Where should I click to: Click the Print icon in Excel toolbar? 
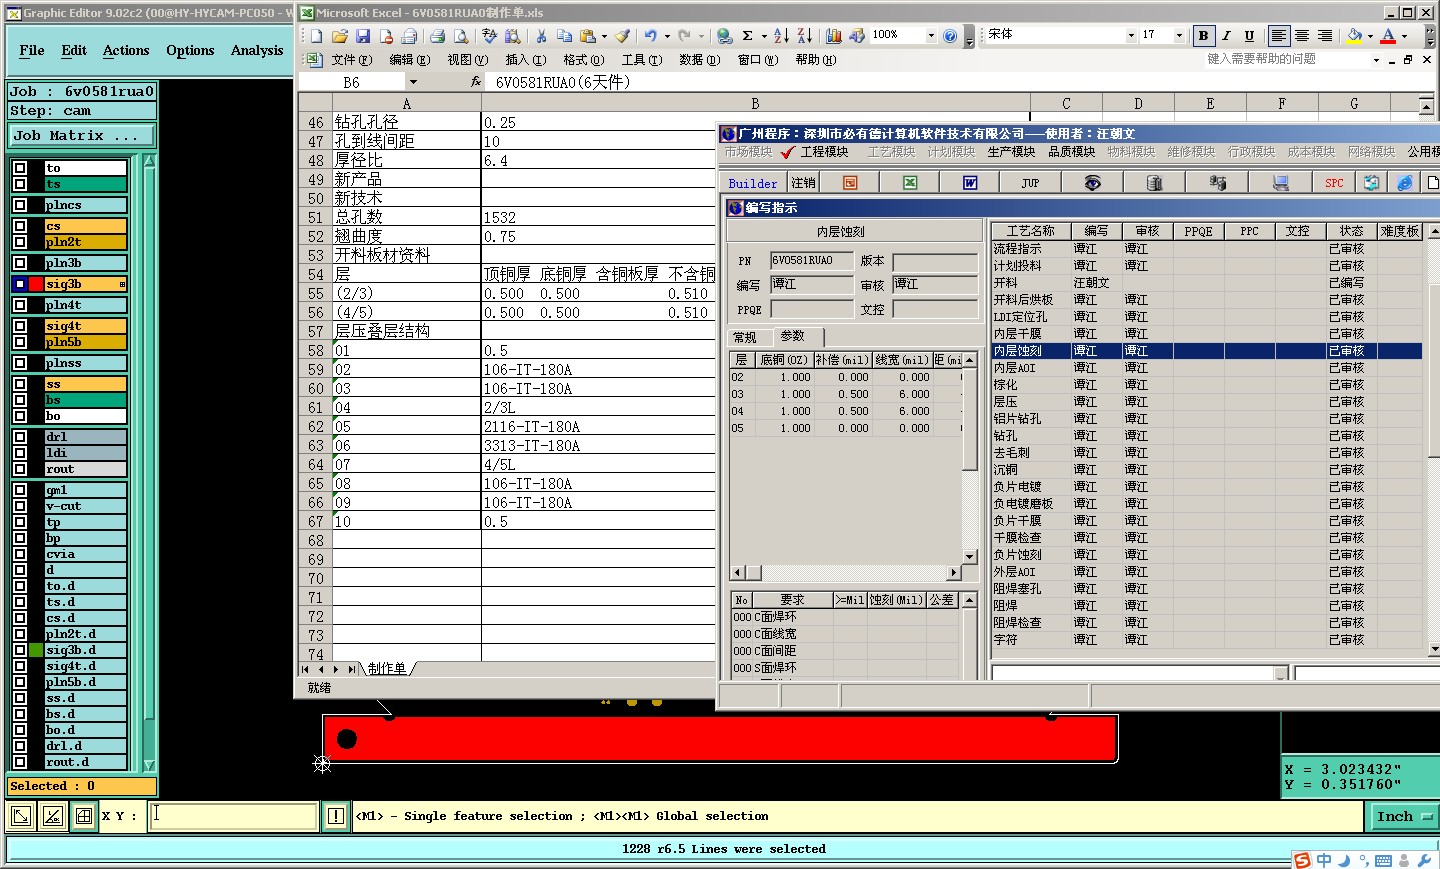coord(437,36)
